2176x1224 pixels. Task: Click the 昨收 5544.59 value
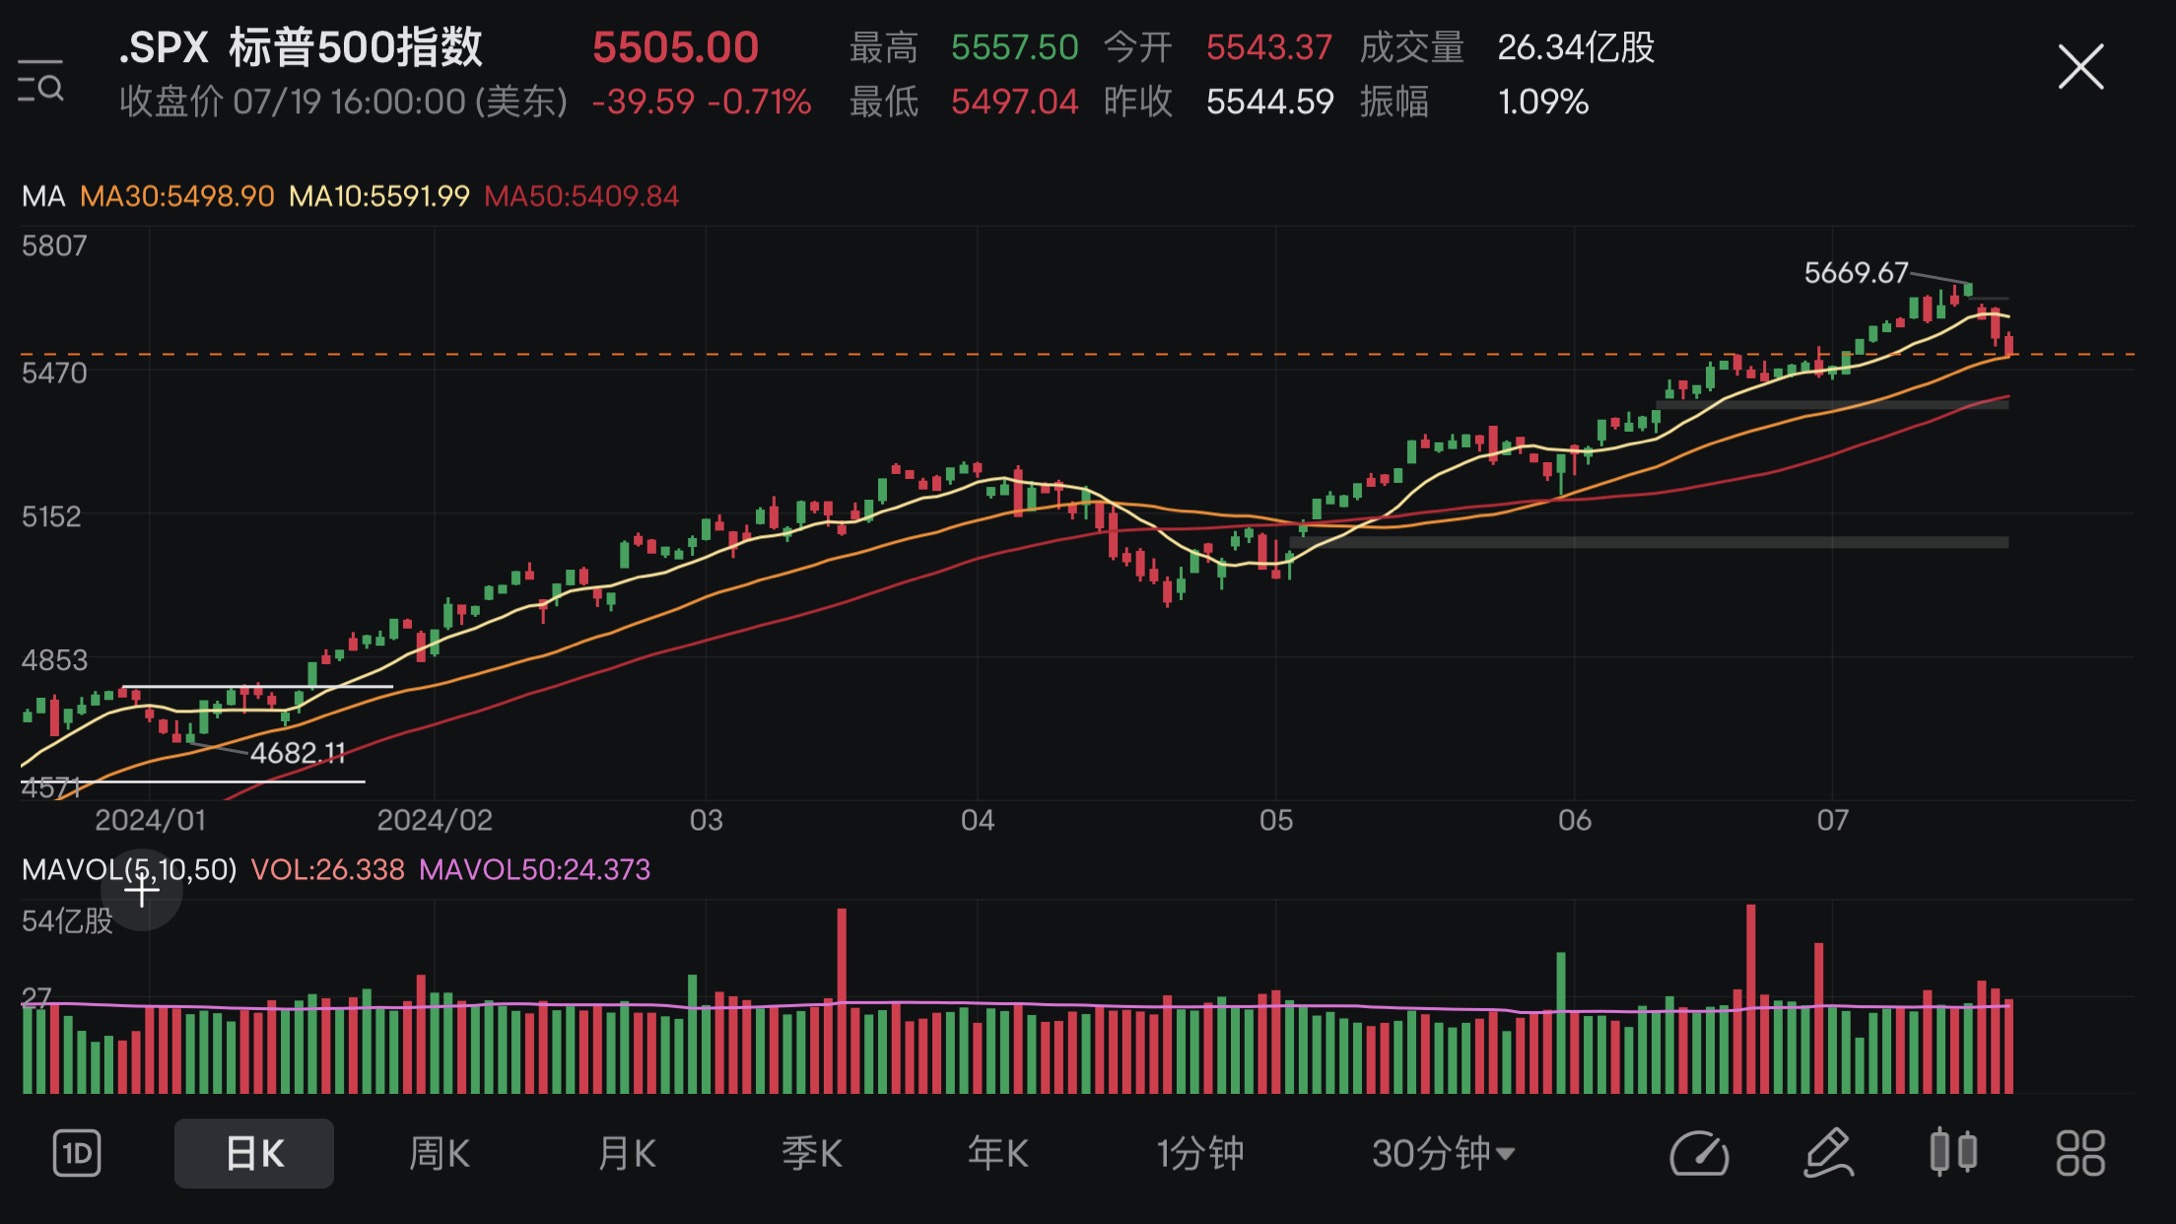click(1270, 102)
